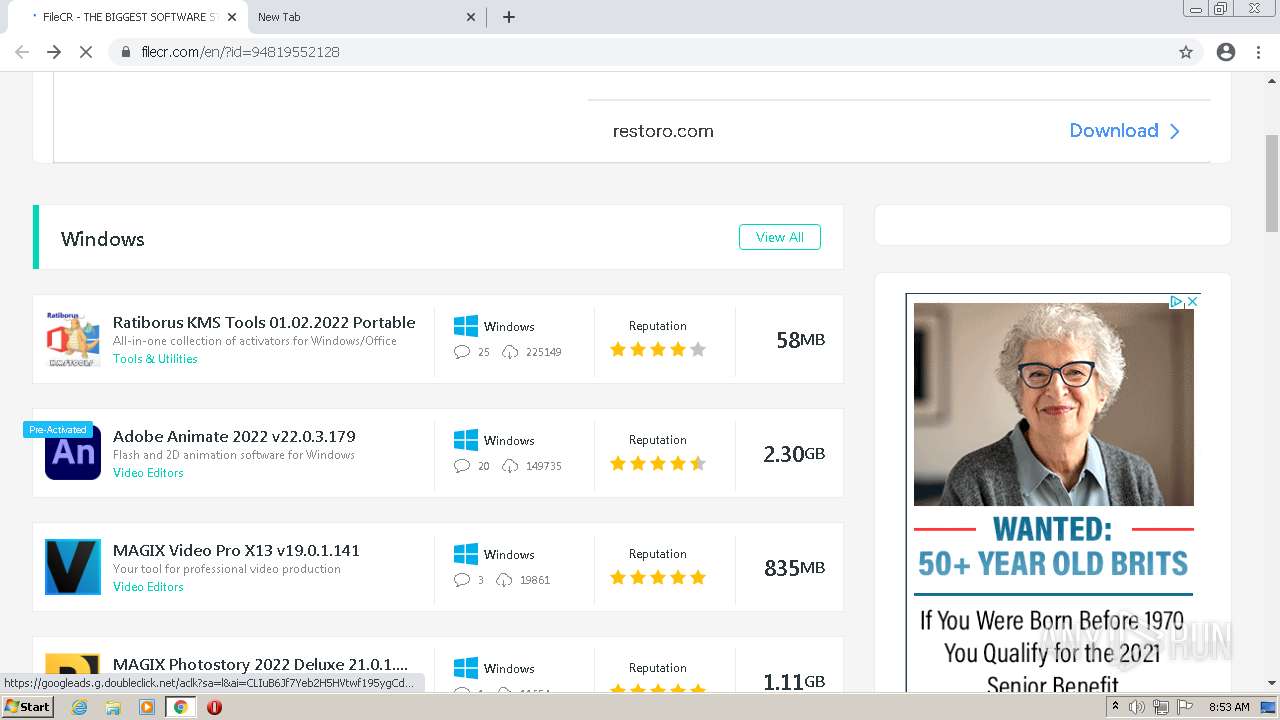The width and height of the screenshot is (1280, 720).
Task: Click Windows logo in MAGIX Video Pro row
Action: tap(466, 554)
